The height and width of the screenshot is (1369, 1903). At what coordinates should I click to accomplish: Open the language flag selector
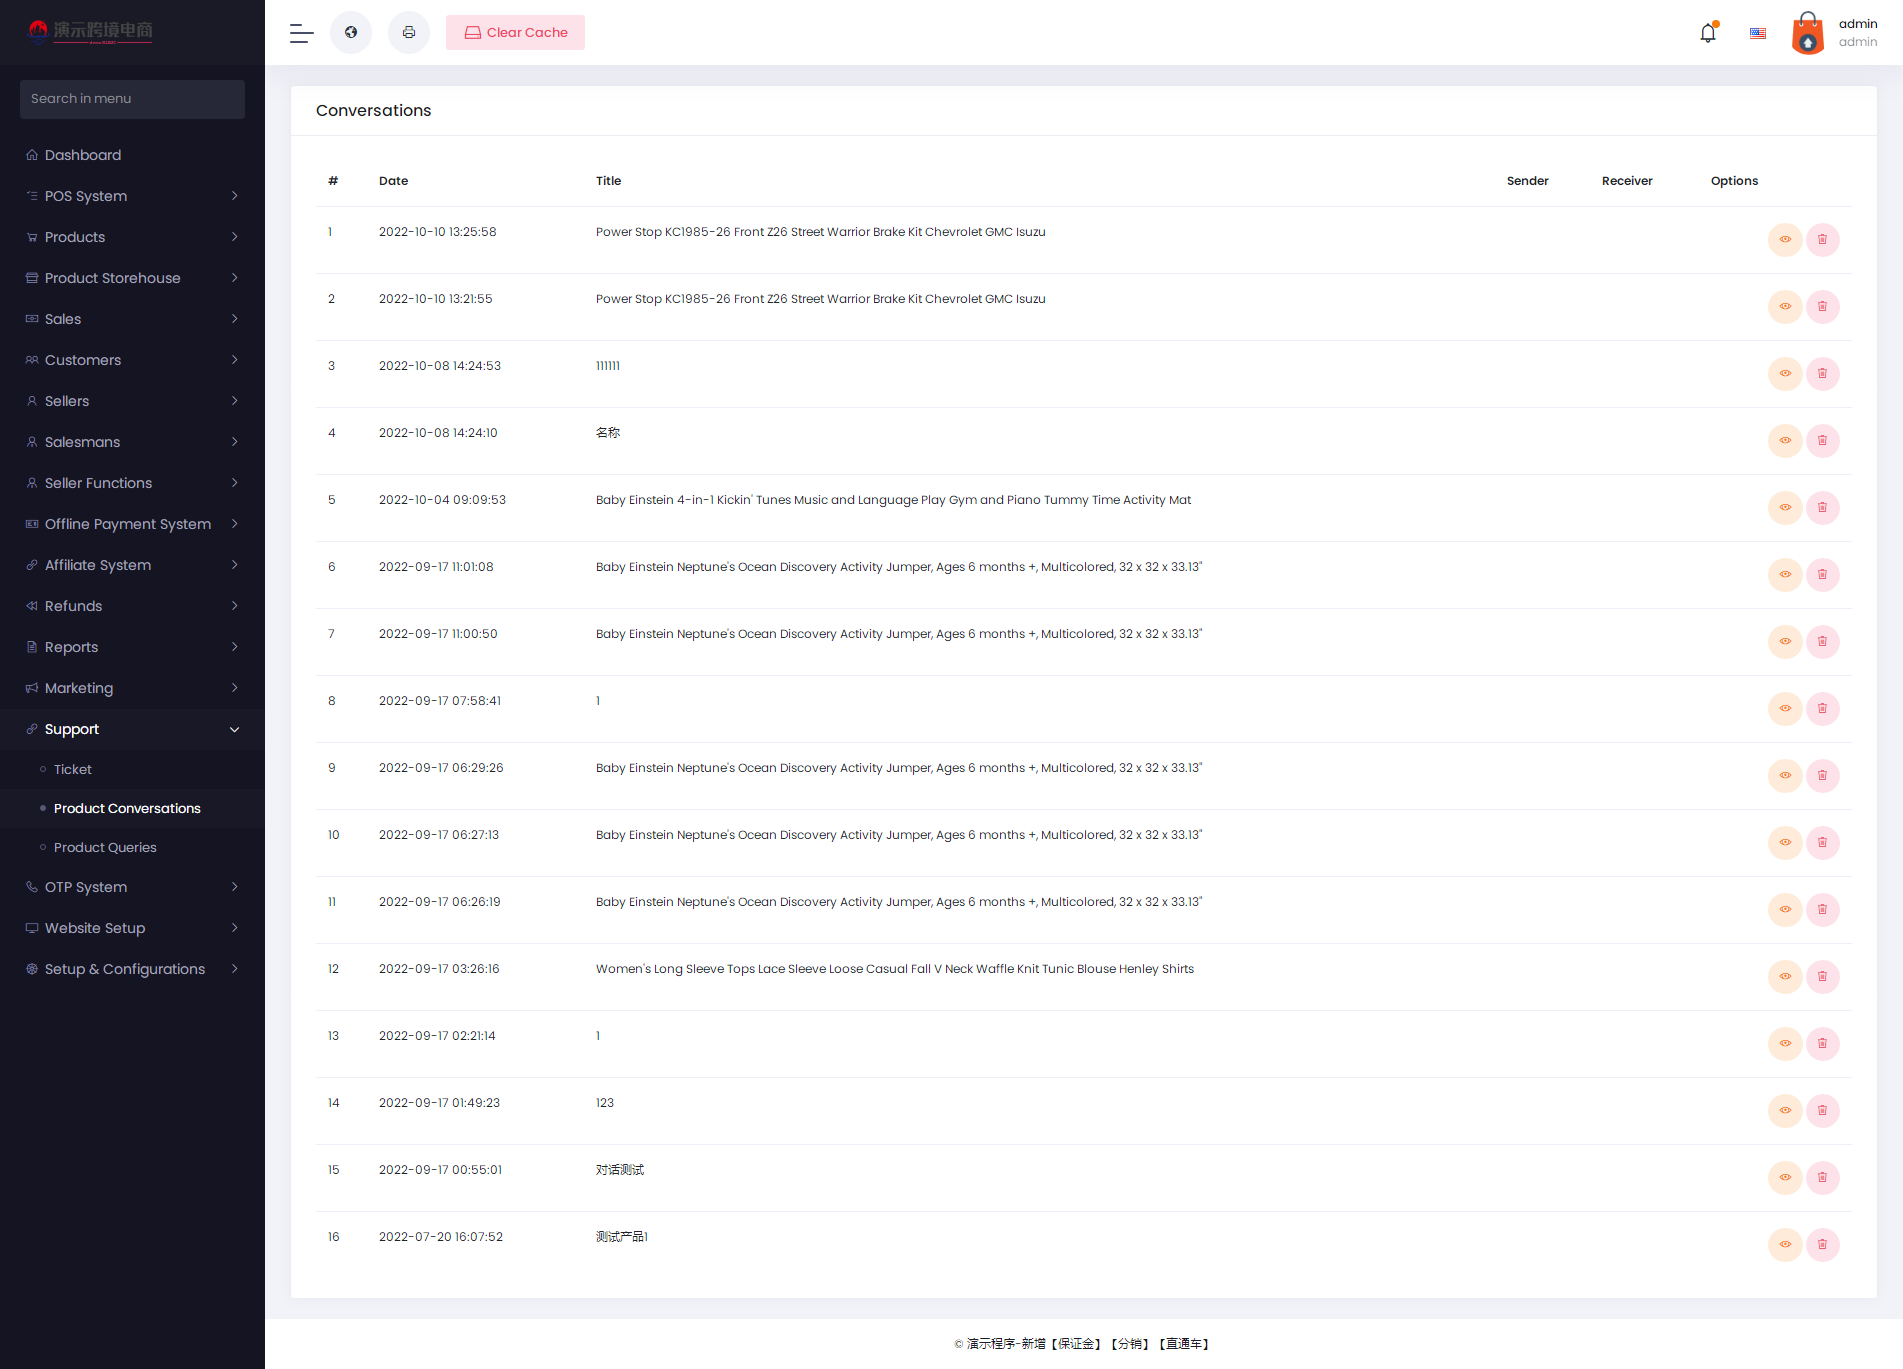[1758, 33]
